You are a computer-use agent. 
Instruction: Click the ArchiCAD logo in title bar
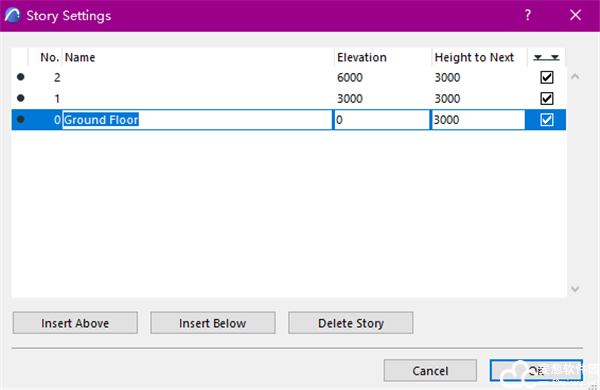tap(13, 15)
